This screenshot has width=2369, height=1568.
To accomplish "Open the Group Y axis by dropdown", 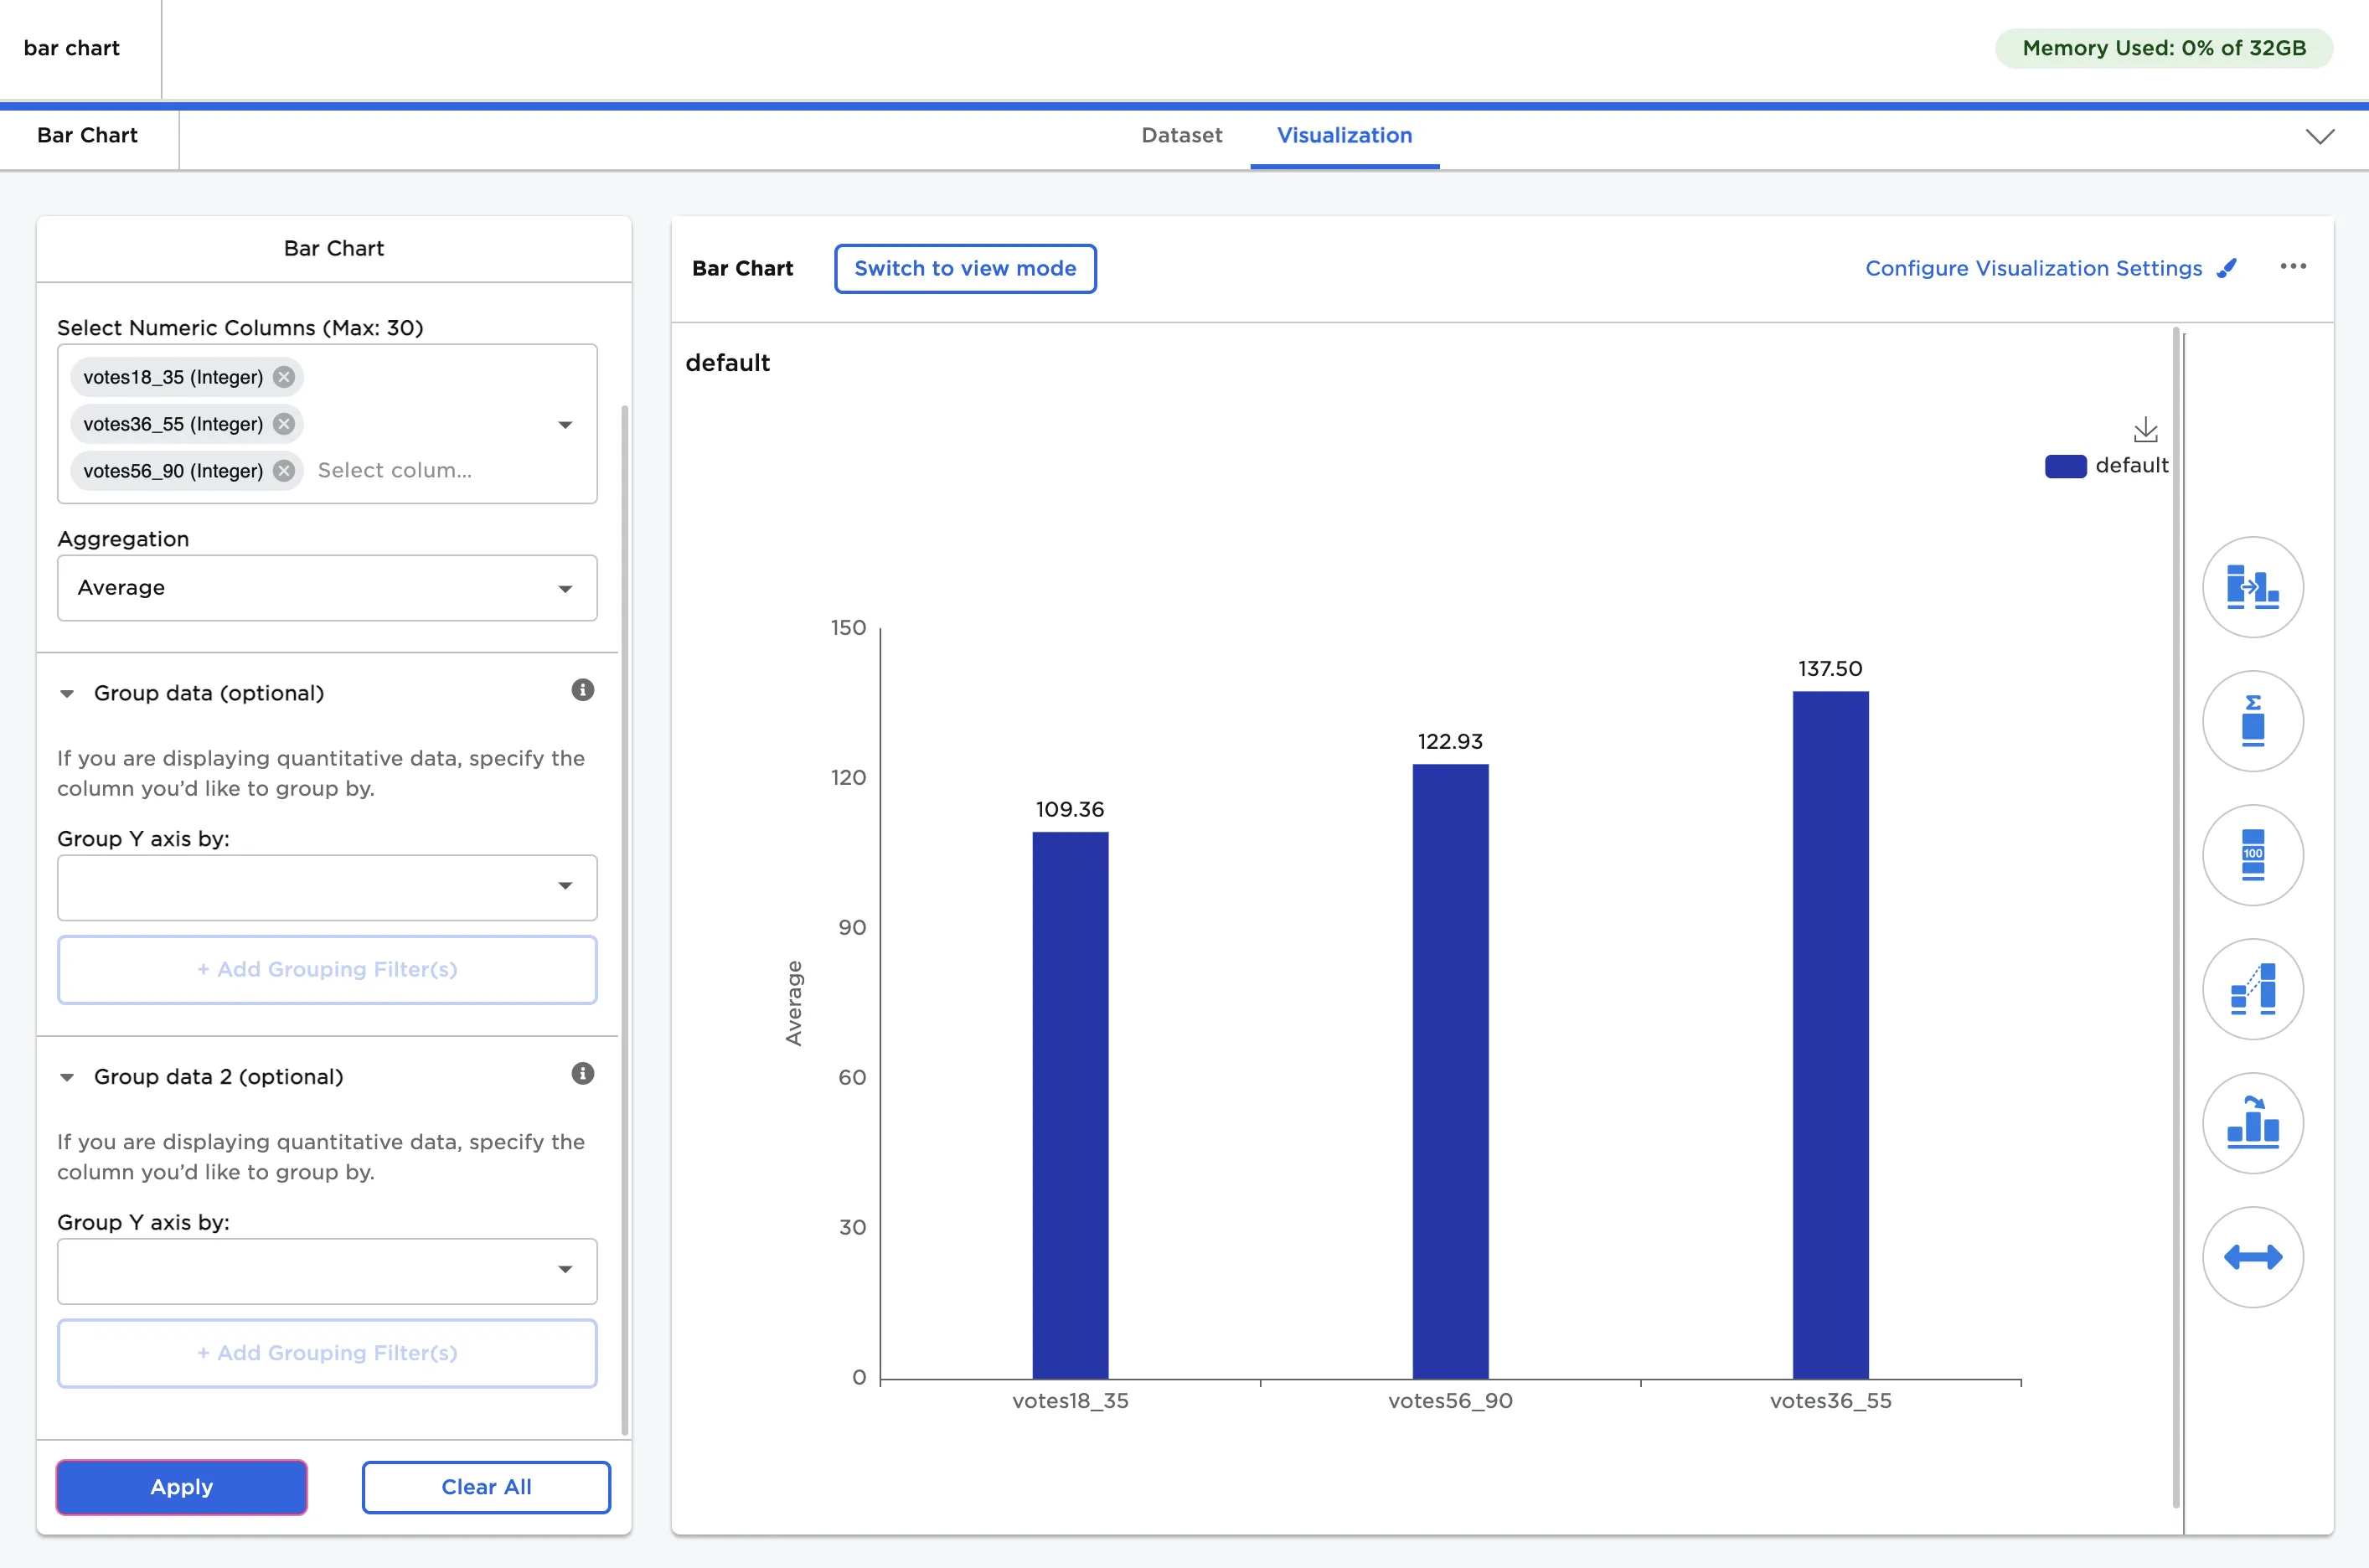I will tap(327, 887).
